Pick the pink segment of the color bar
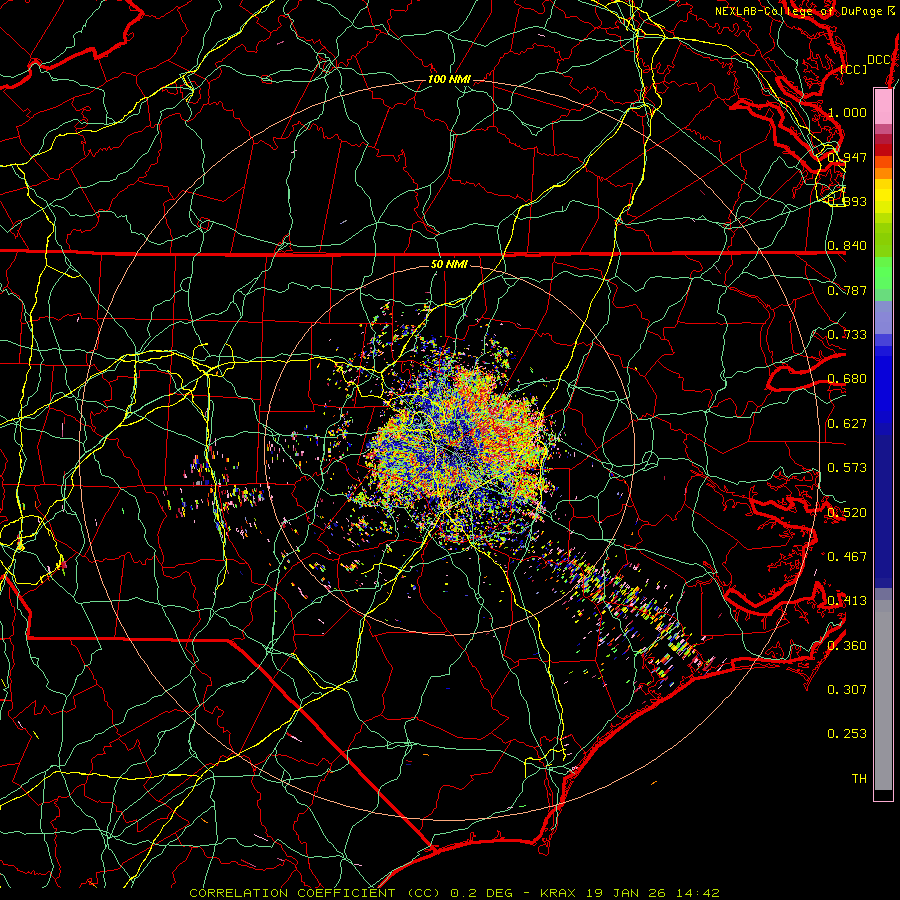The image size is (900, 900). tap(883, 107)
